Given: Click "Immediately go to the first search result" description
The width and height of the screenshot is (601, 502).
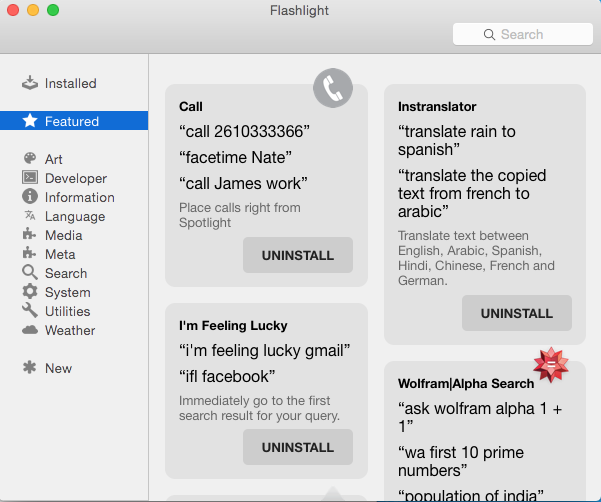Looking at the screenshot, I should [259, 408].
